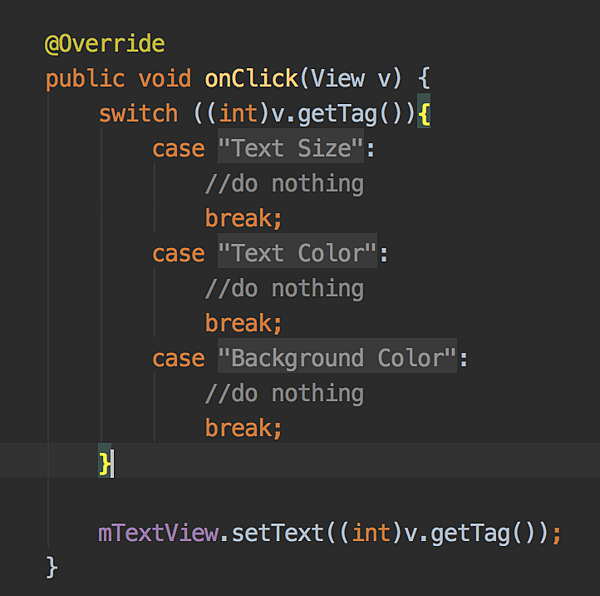Click the View parameter type
This screenshot has width=600, height=596.
338,78
